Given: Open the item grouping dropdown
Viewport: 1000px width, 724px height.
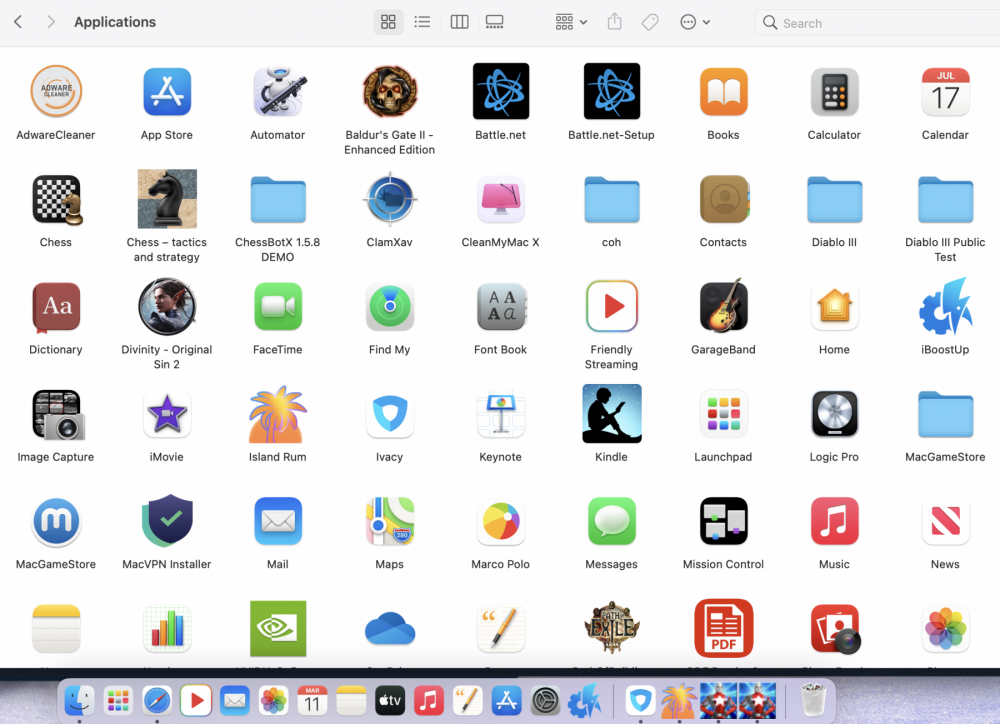Looking at the screenshot, I should pyautogui.click(x=570, y=21).
